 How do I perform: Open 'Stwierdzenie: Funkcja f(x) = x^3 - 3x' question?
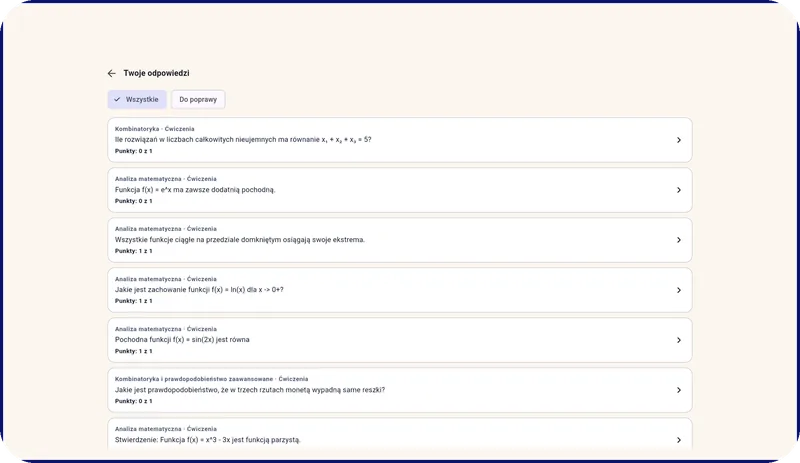(399, 434)
